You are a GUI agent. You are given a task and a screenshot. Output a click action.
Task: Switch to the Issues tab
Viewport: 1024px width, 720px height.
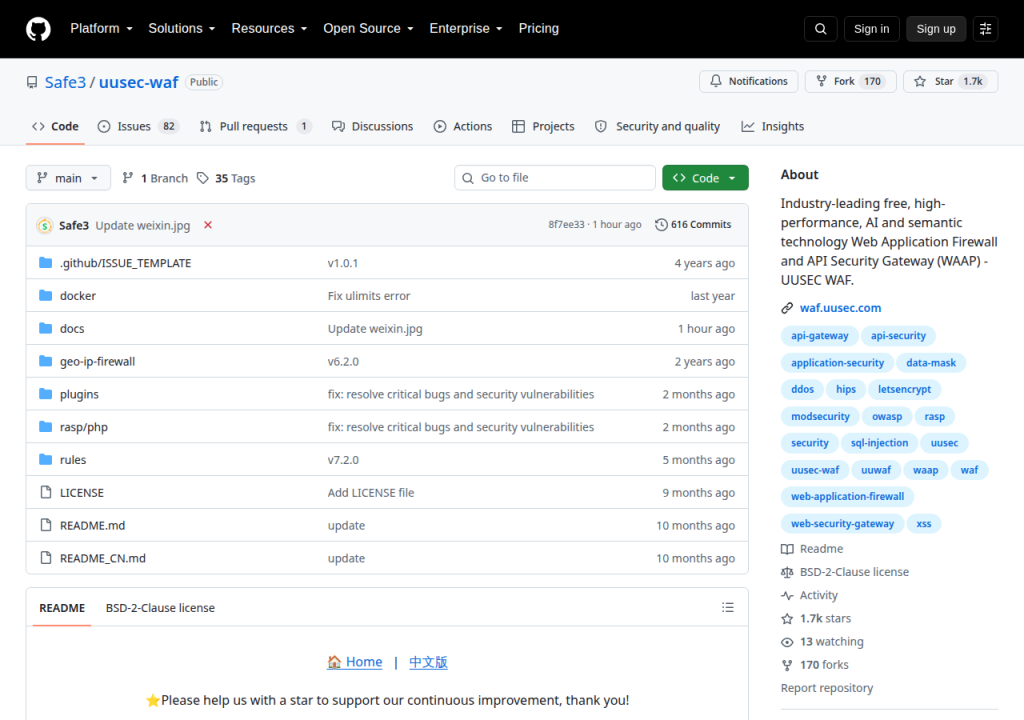tap(138, 126)
